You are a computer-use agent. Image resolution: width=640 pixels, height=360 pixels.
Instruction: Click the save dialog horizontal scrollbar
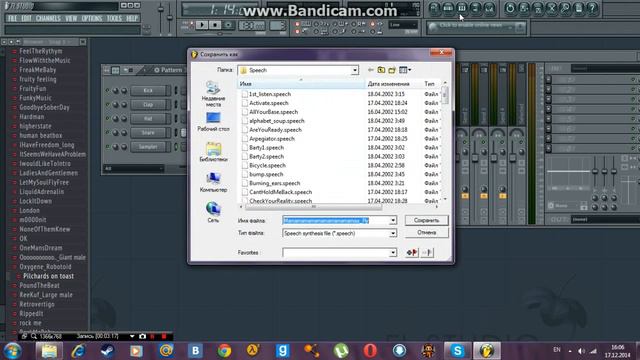pyautogui.click(x=313, y=207)
